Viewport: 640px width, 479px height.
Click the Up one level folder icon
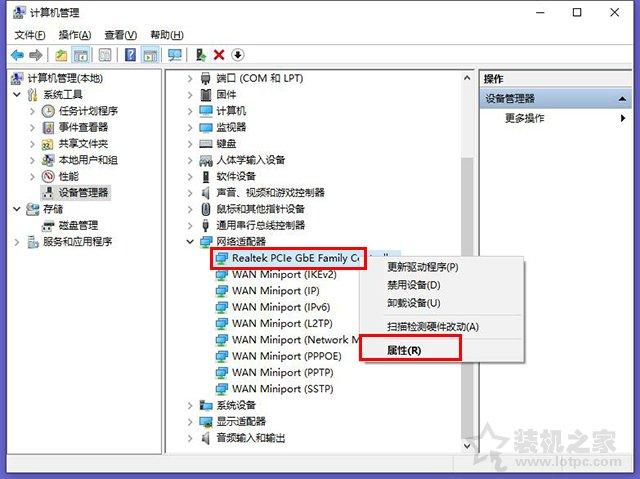pyautogui.click(x=61, y=55)
